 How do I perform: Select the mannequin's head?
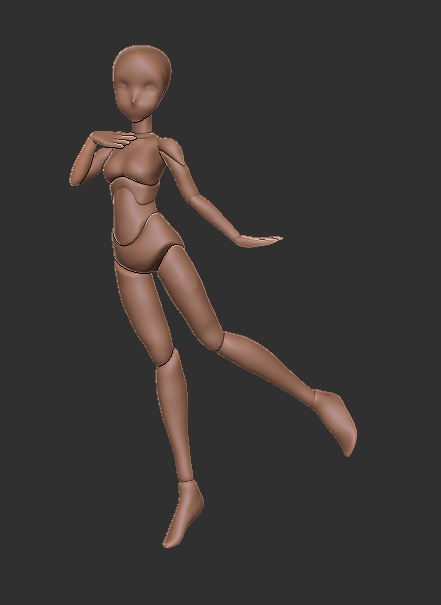click(142, 83)
